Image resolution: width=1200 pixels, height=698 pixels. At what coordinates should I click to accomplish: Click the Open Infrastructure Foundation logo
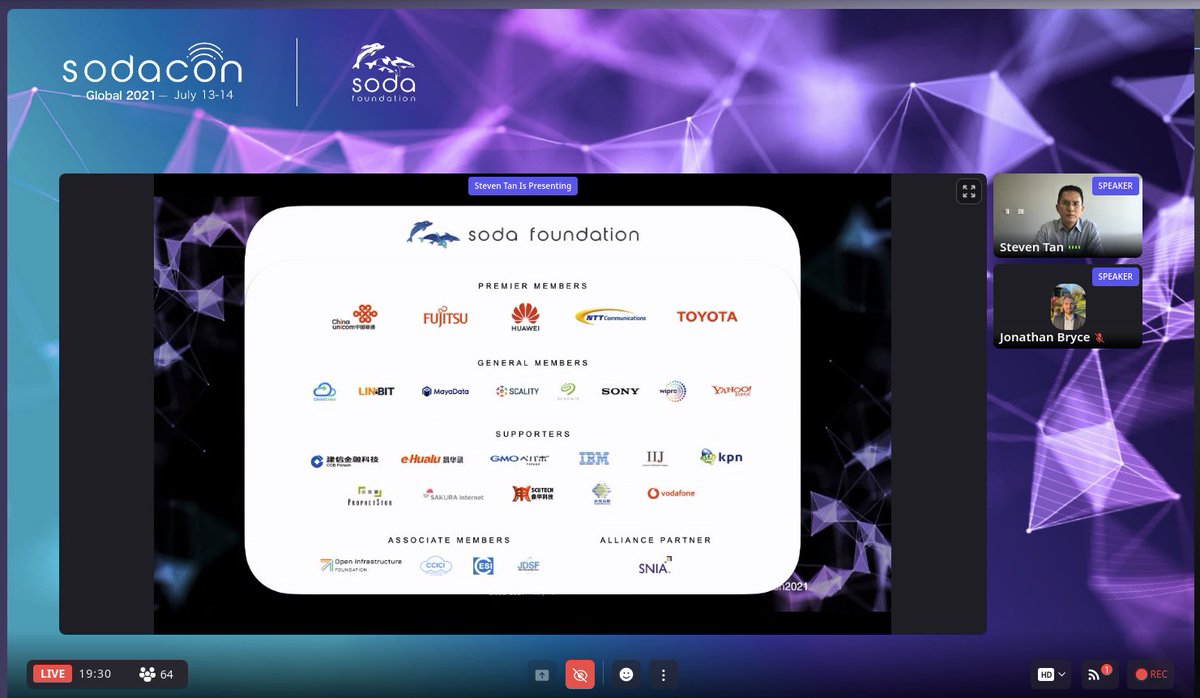pos(361,566)
